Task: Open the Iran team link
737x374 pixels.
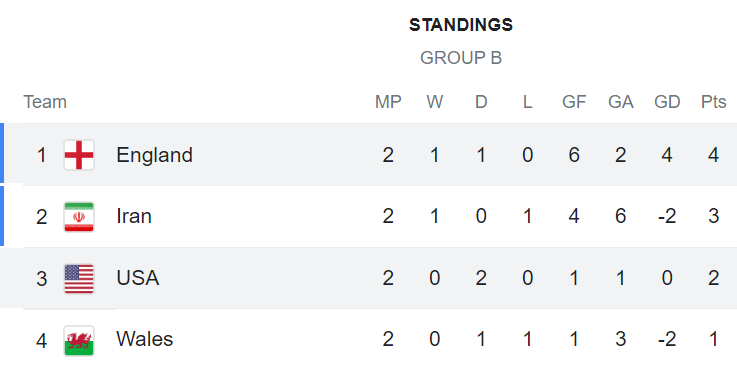Action: (x=134, y=217)
